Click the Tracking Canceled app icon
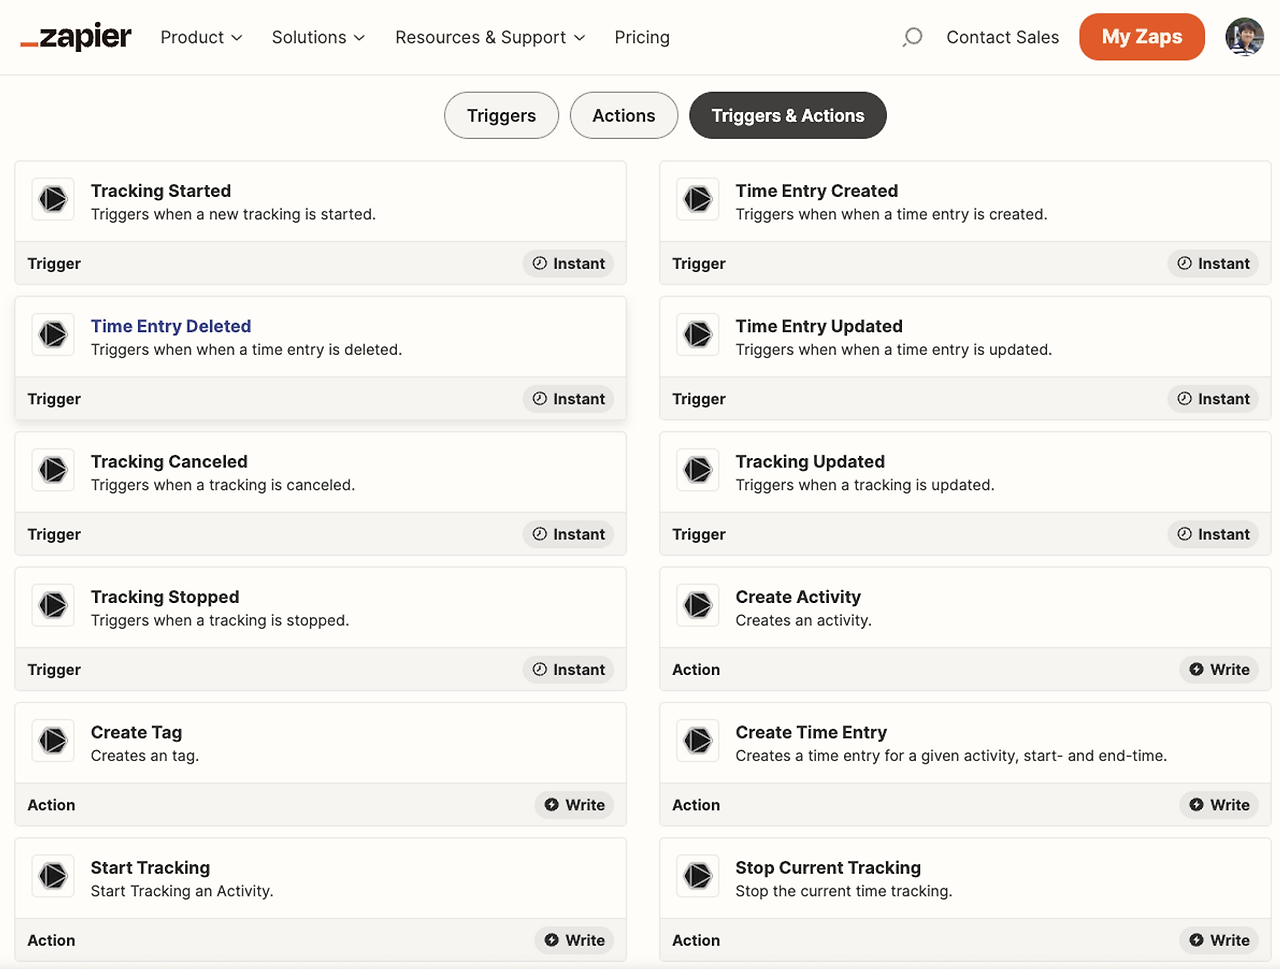 click(x=53, y=470)
